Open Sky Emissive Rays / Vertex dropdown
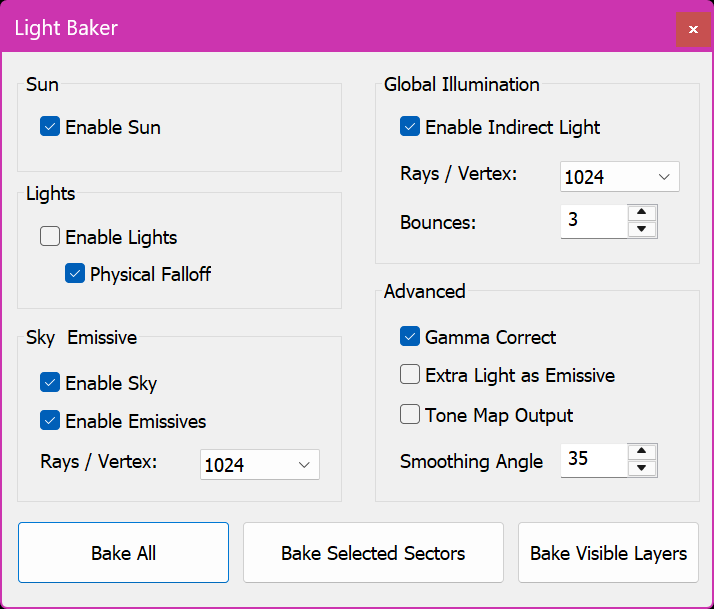Screen dimensions: 714x609 [x=260, y=465]
